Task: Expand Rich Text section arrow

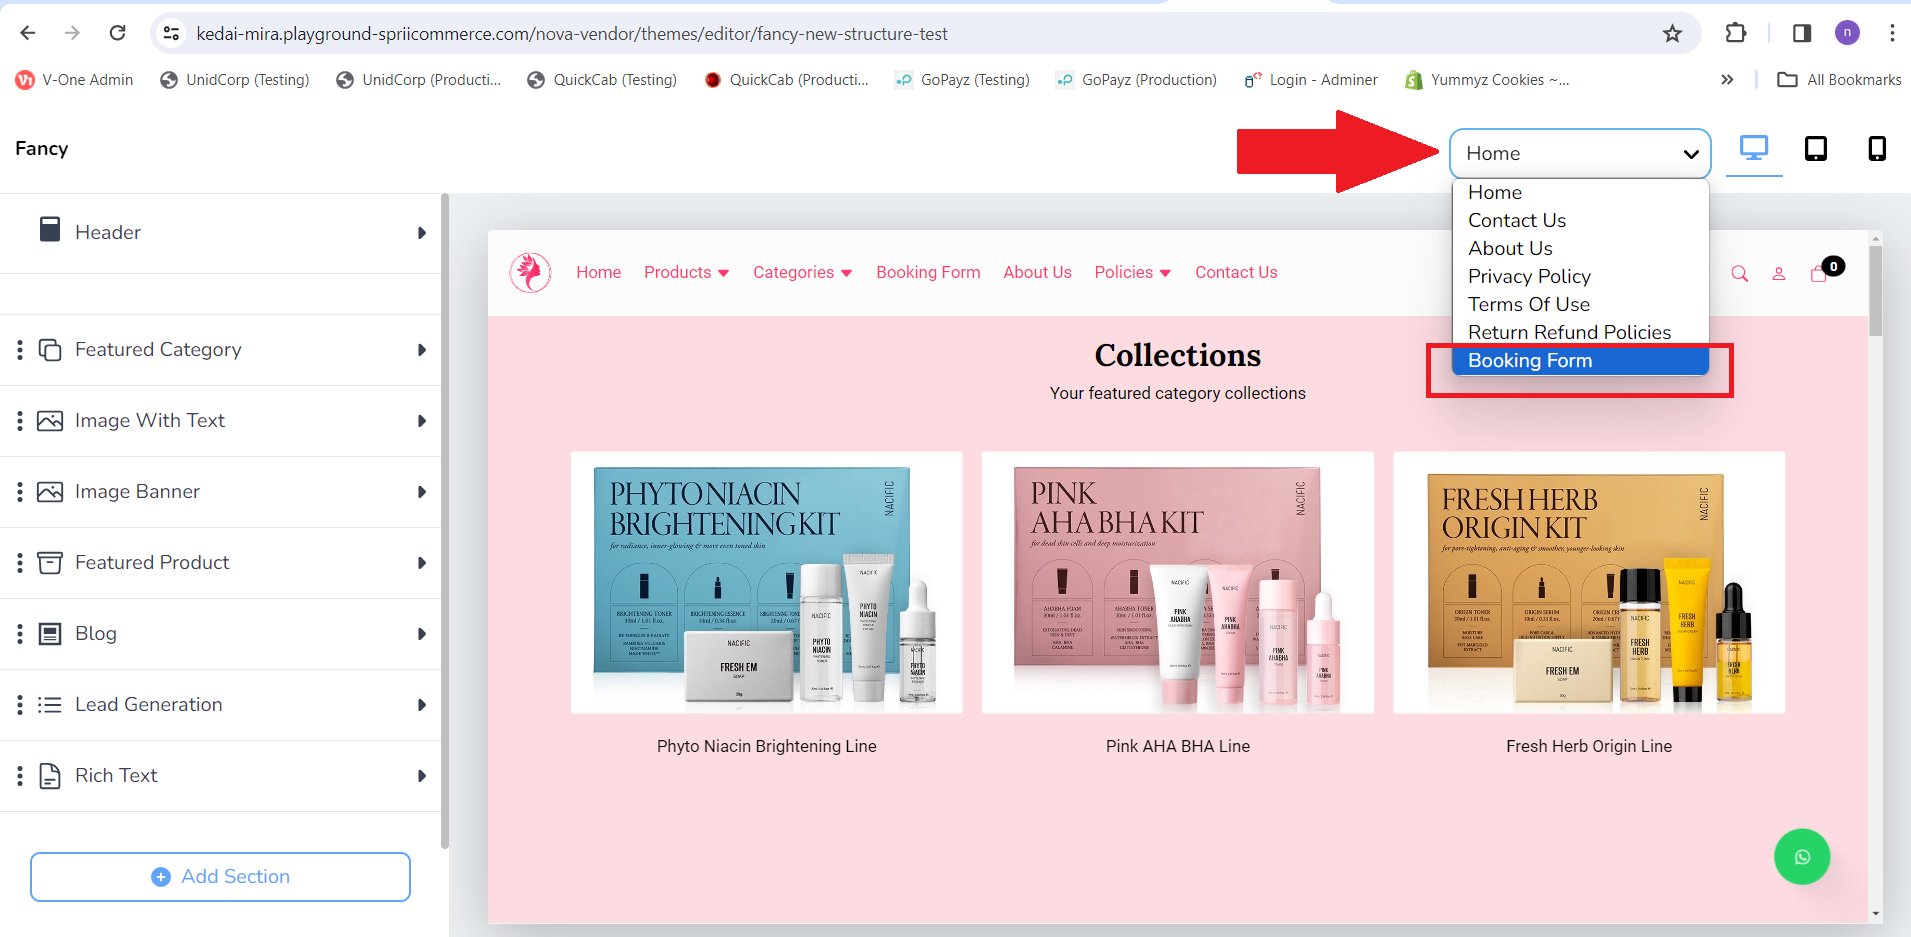Action: tap(422, 776)
